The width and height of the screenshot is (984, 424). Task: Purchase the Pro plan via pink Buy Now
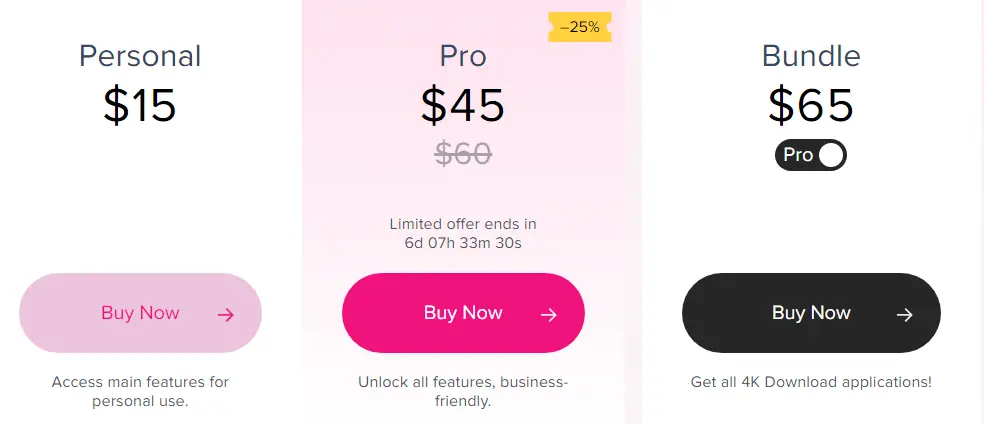[x=463, y=313]
